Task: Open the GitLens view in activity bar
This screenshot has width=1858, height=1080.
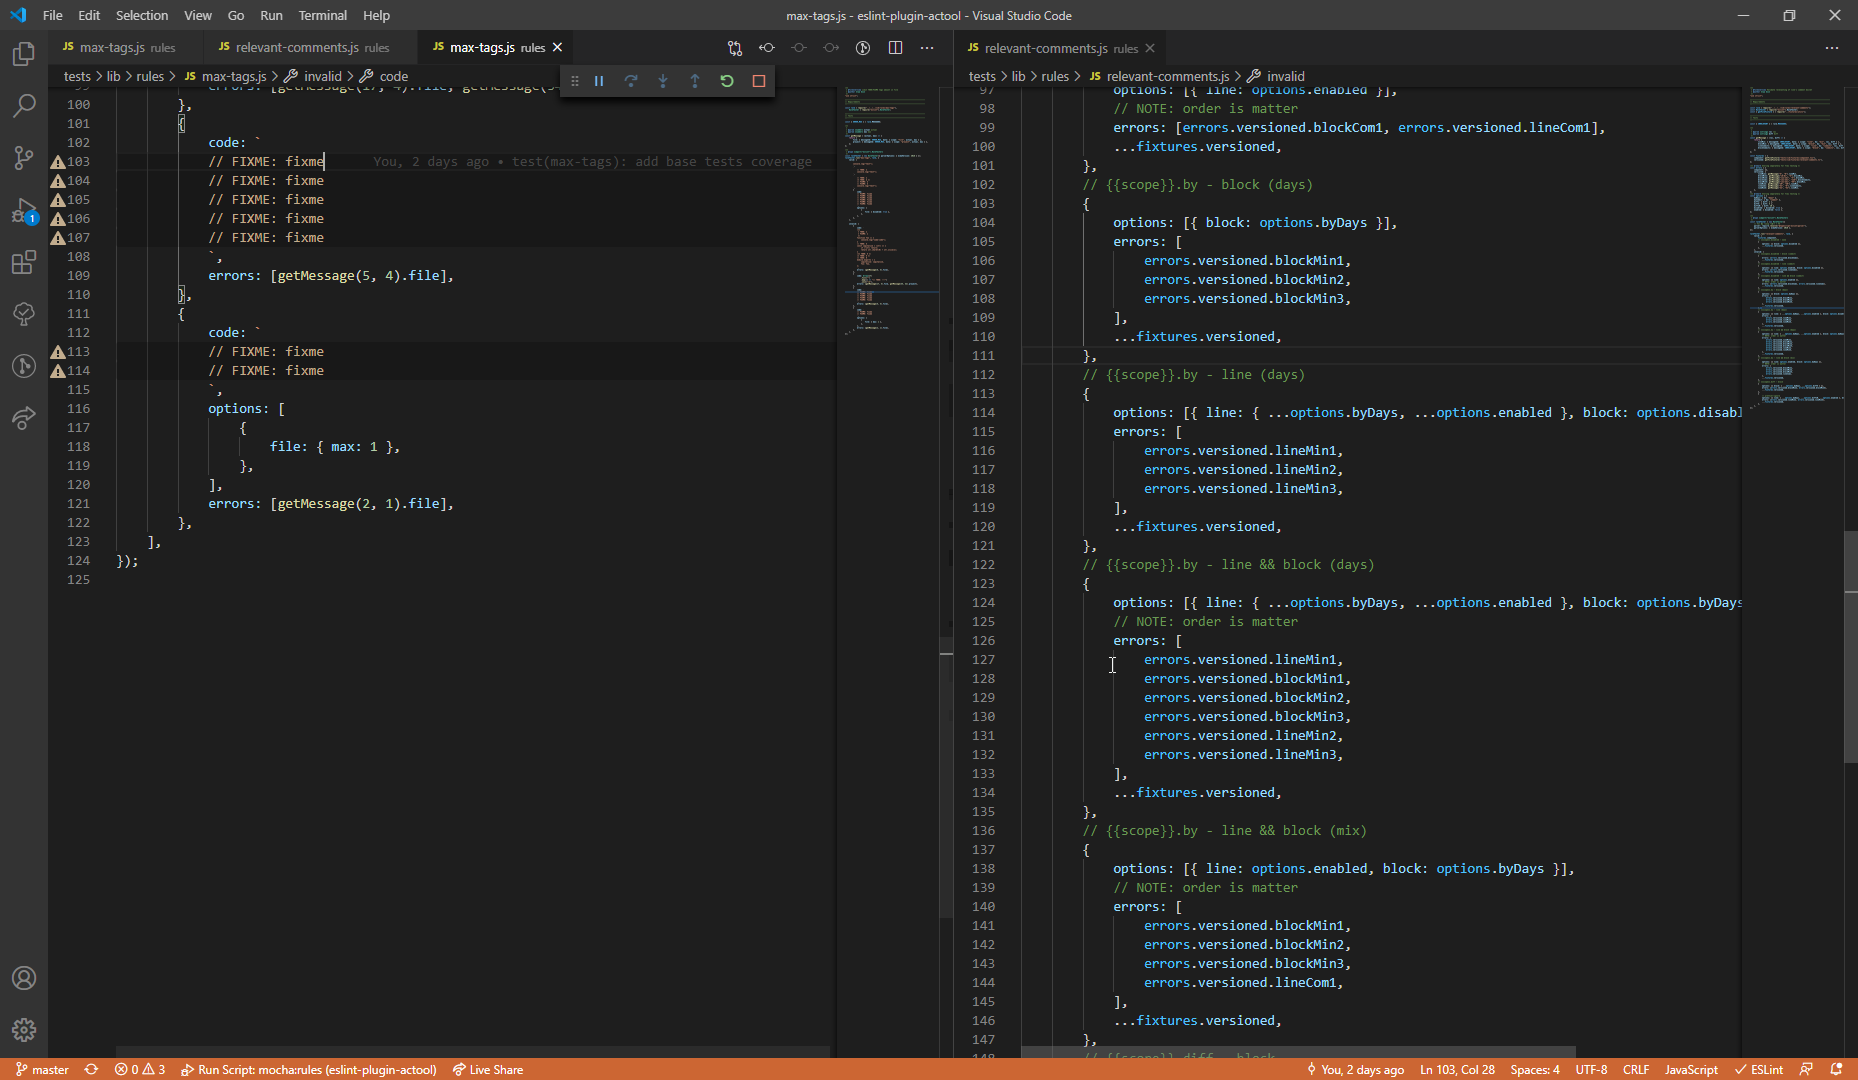Action: click(x=24, y=366)
